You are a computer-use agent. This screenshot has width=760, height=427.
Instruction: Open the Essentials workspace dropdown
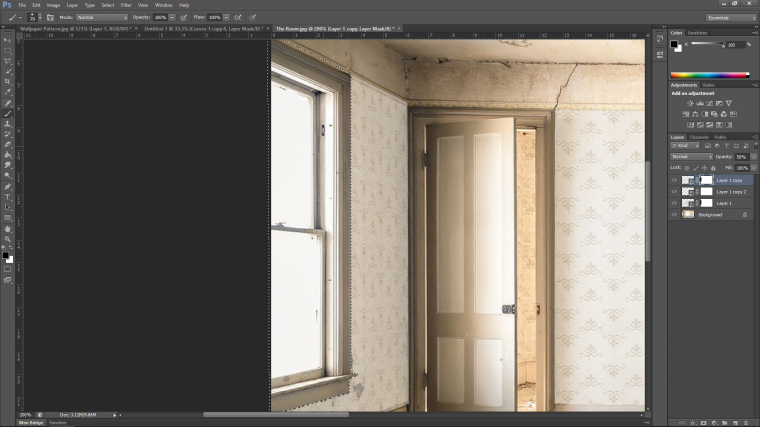pyautogui.click(x=731, y=18)
